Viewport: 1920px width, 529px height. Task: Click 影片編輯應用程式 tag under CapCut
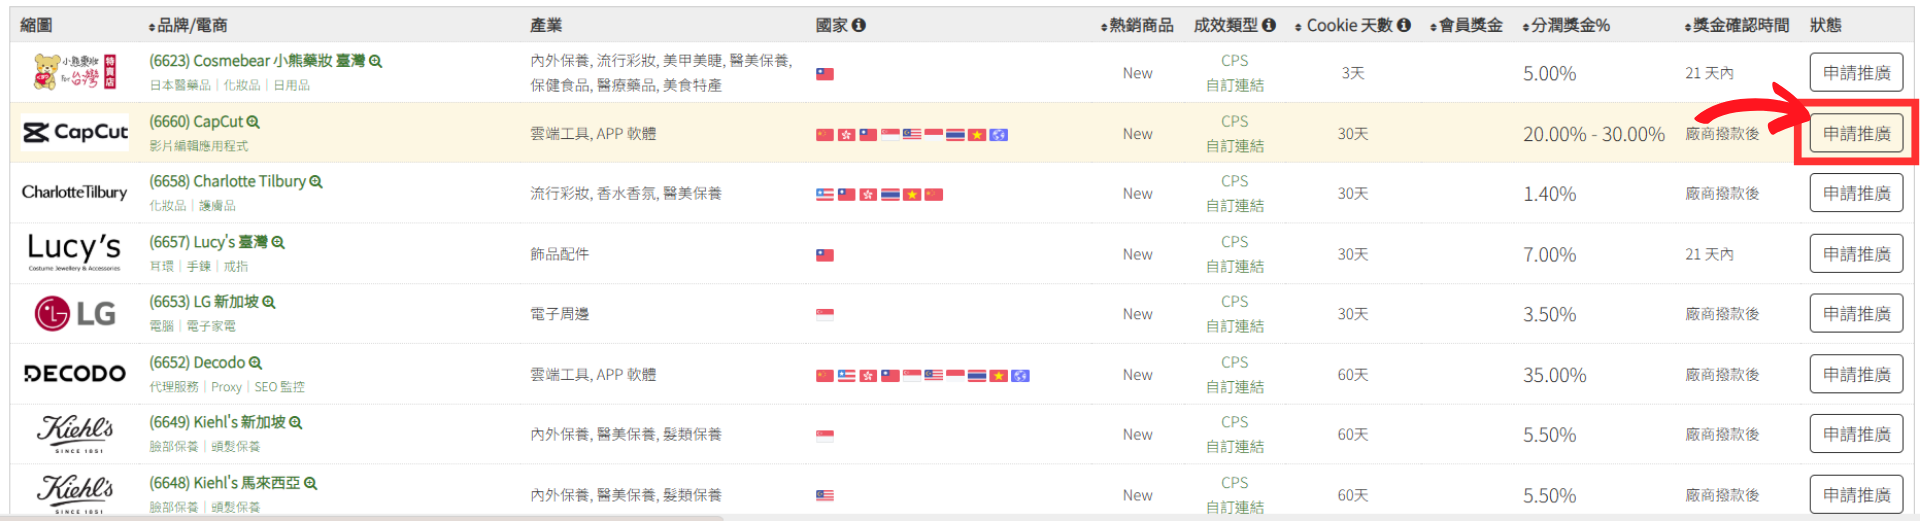point(199,146)
